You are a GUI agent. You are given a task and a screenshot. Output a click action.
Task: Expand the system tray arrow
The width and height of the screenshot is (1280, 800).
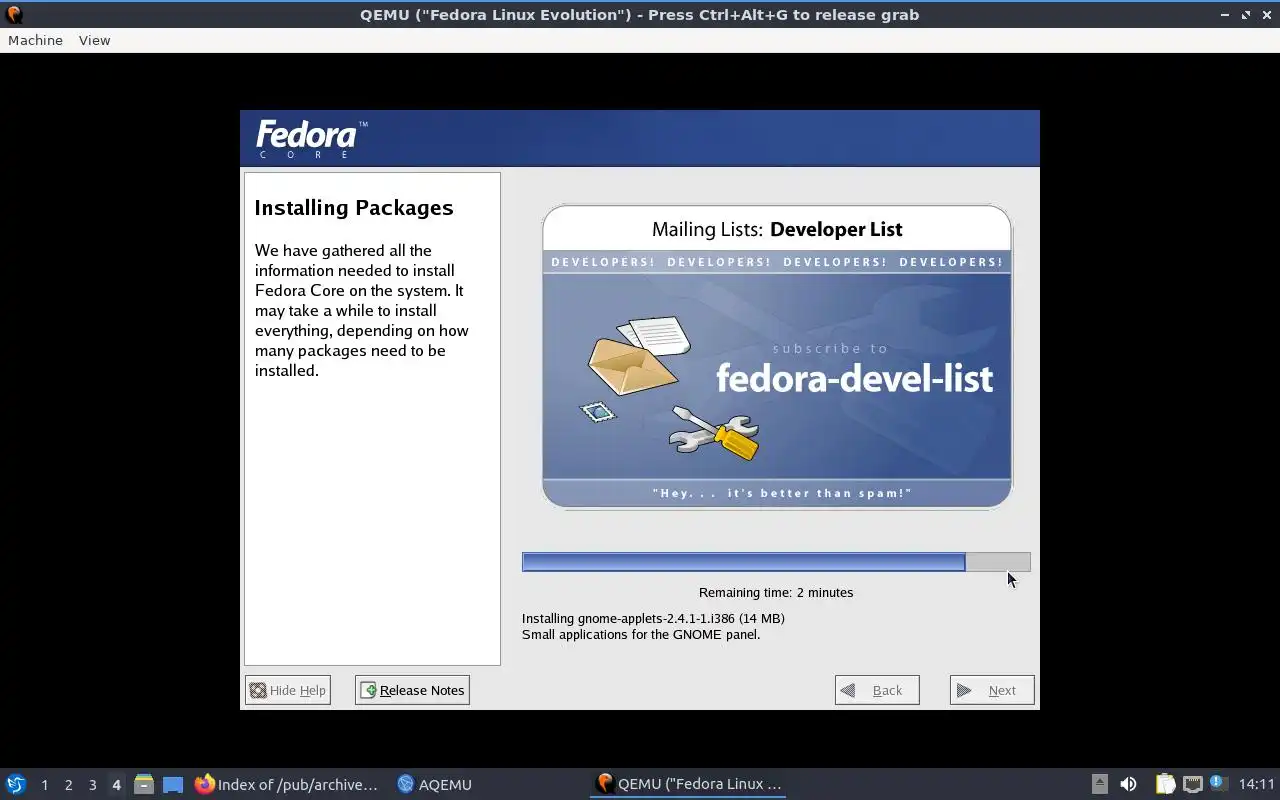(x=1099, y=784)
